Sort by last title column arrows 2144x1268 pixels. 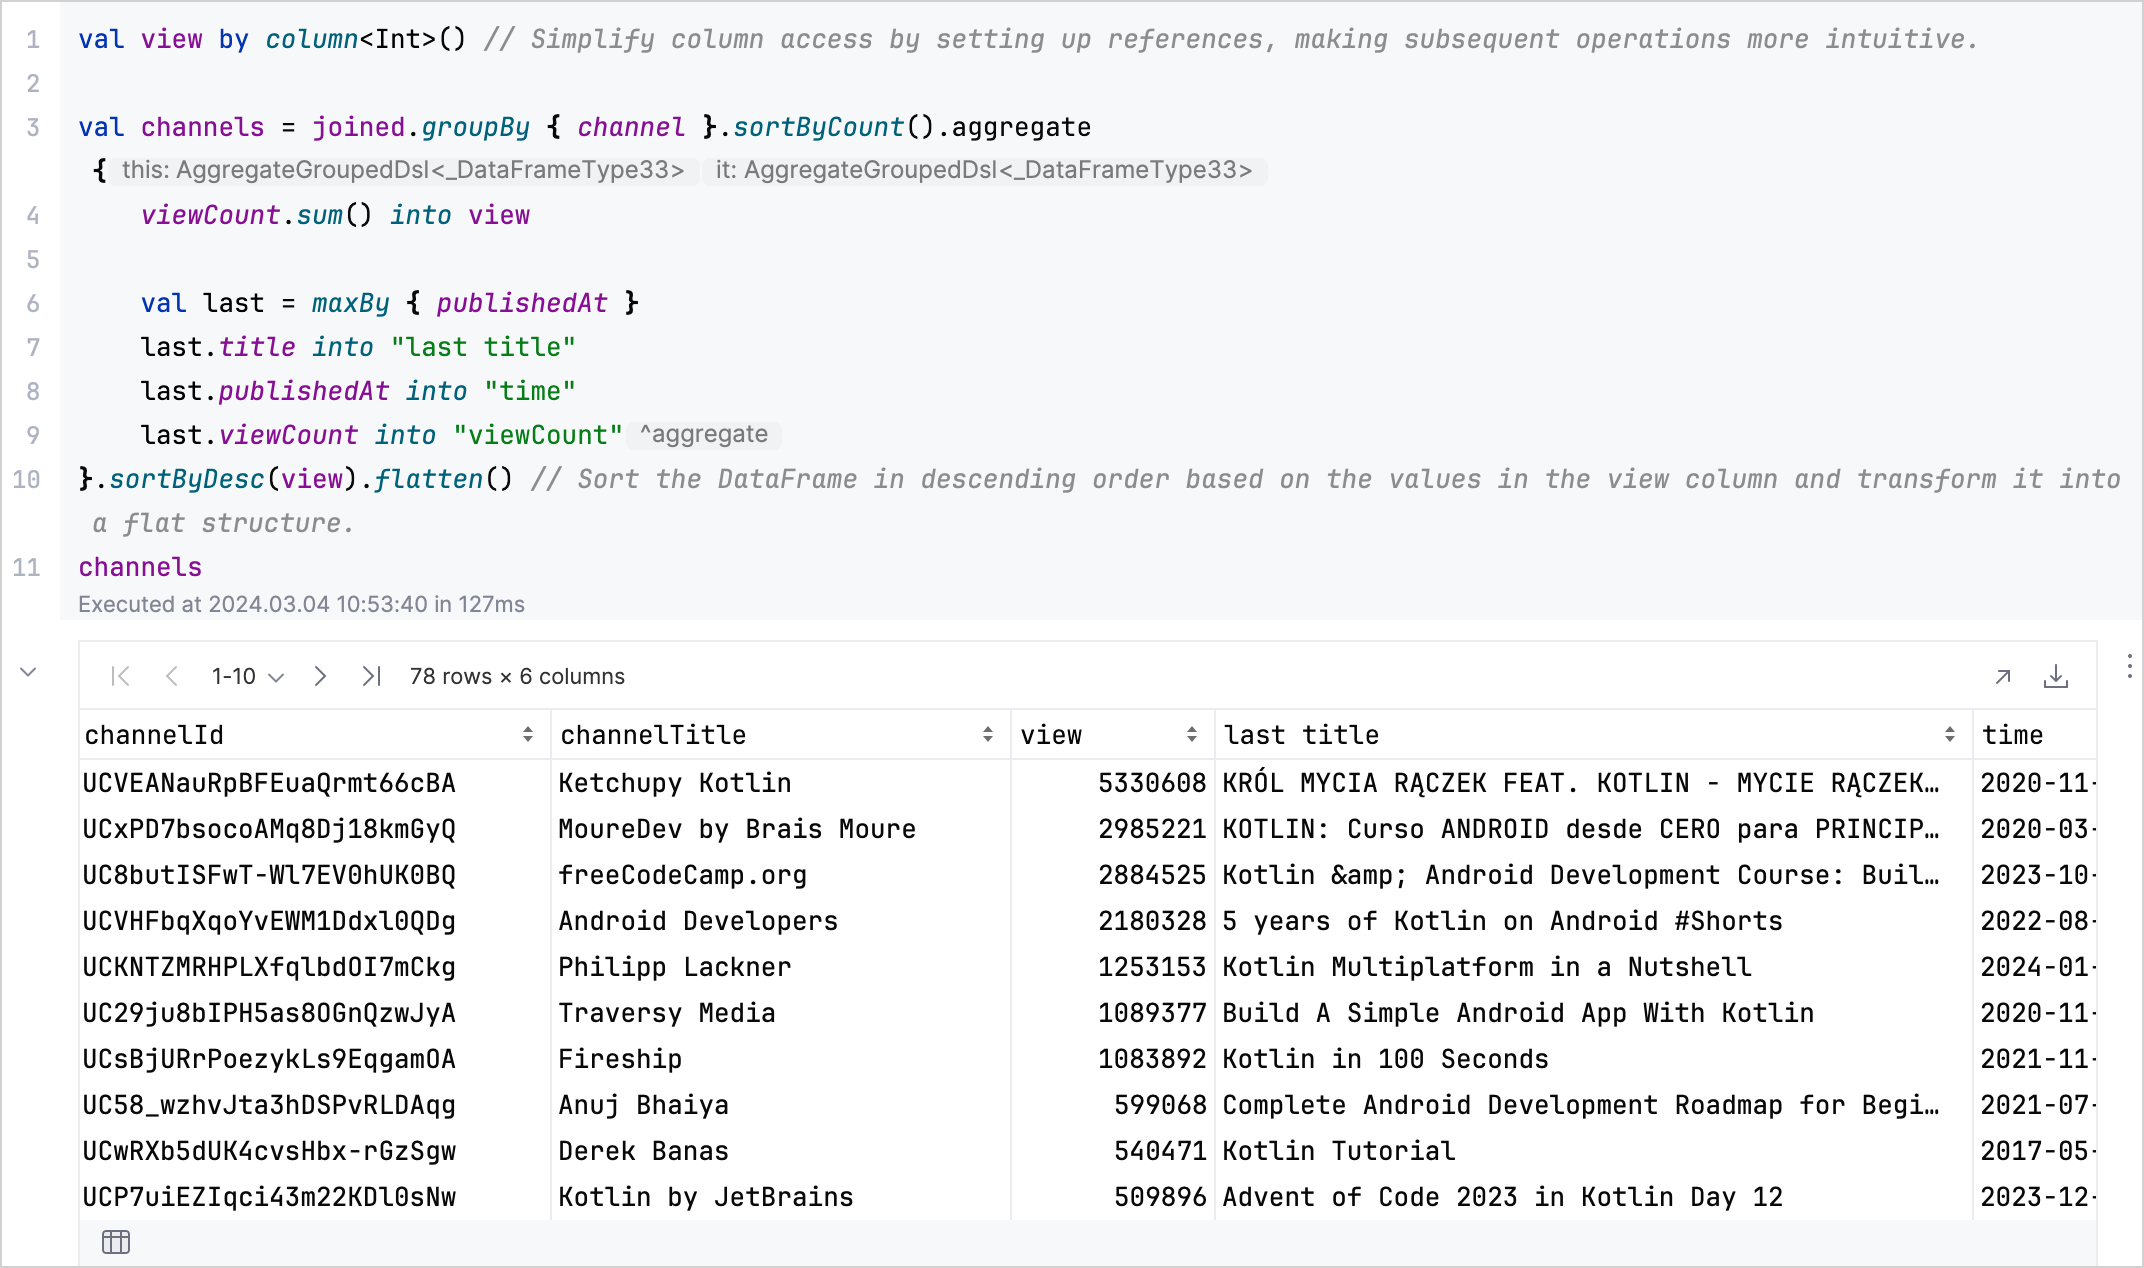pos(1949,735)
